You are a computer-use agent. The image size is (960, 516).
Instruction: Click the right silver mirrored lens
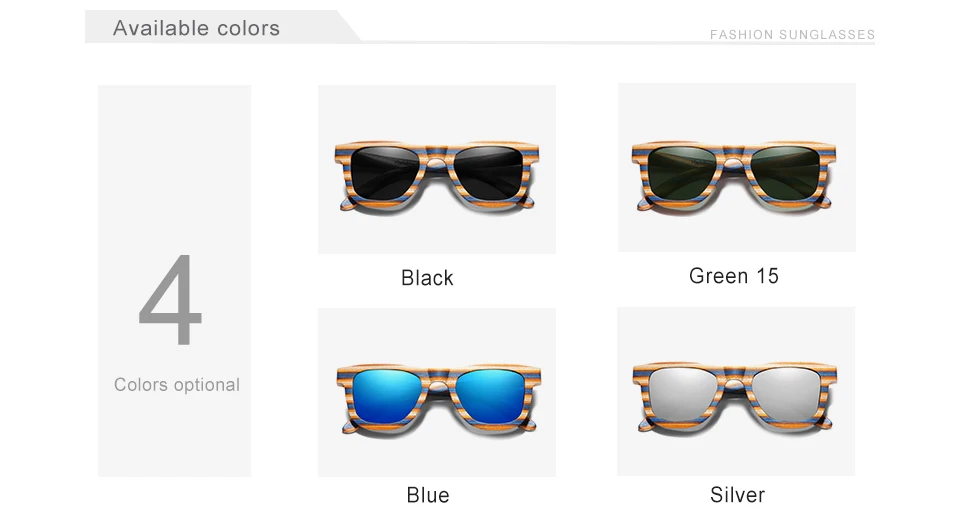787,395
